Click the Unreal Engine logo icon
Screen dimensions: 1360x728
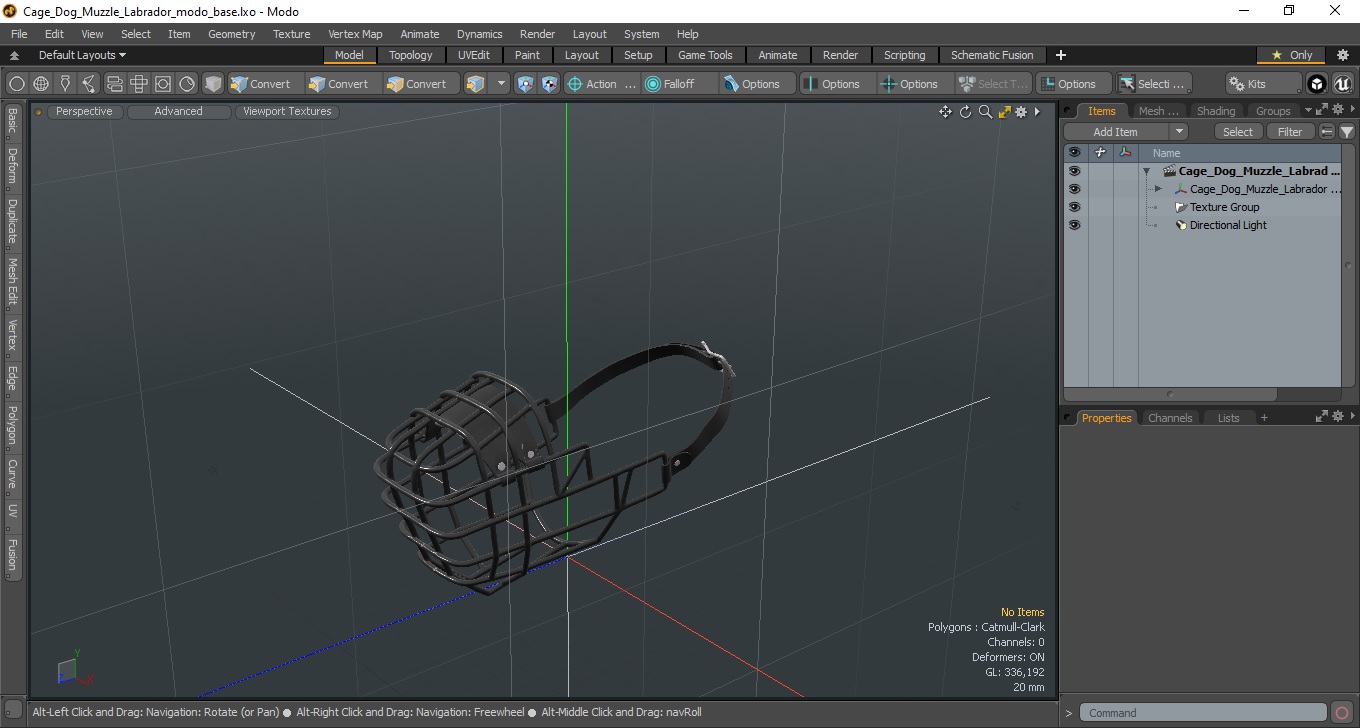[x=1342, y=84]
